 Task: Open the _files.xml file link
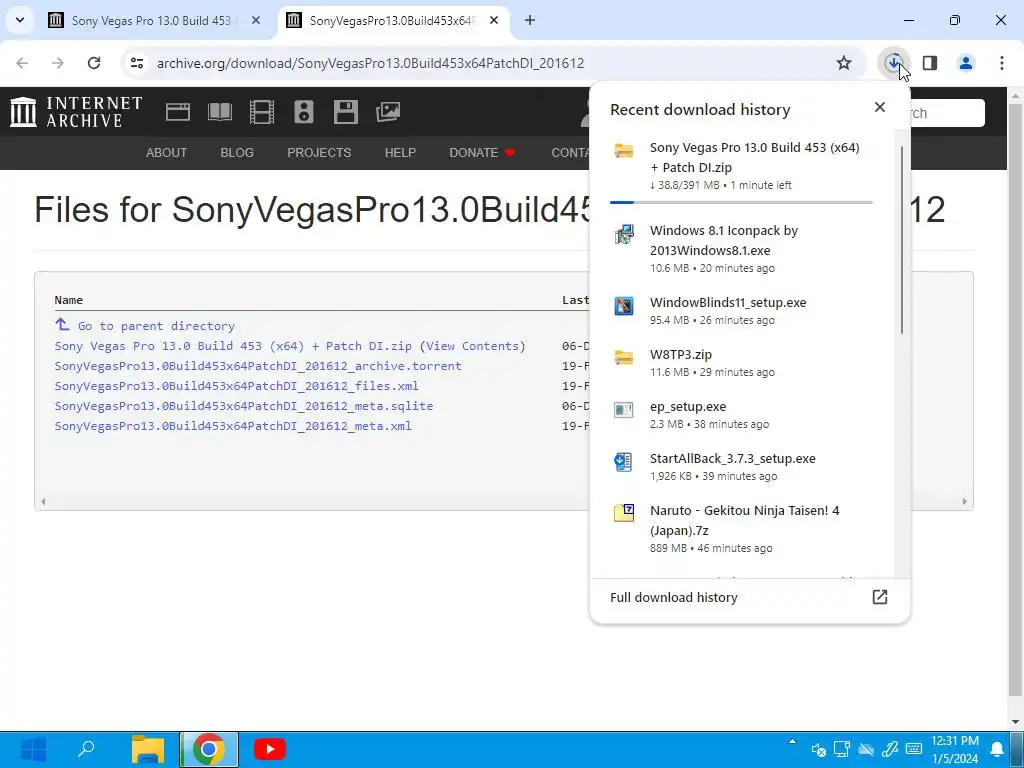[236, 385]
